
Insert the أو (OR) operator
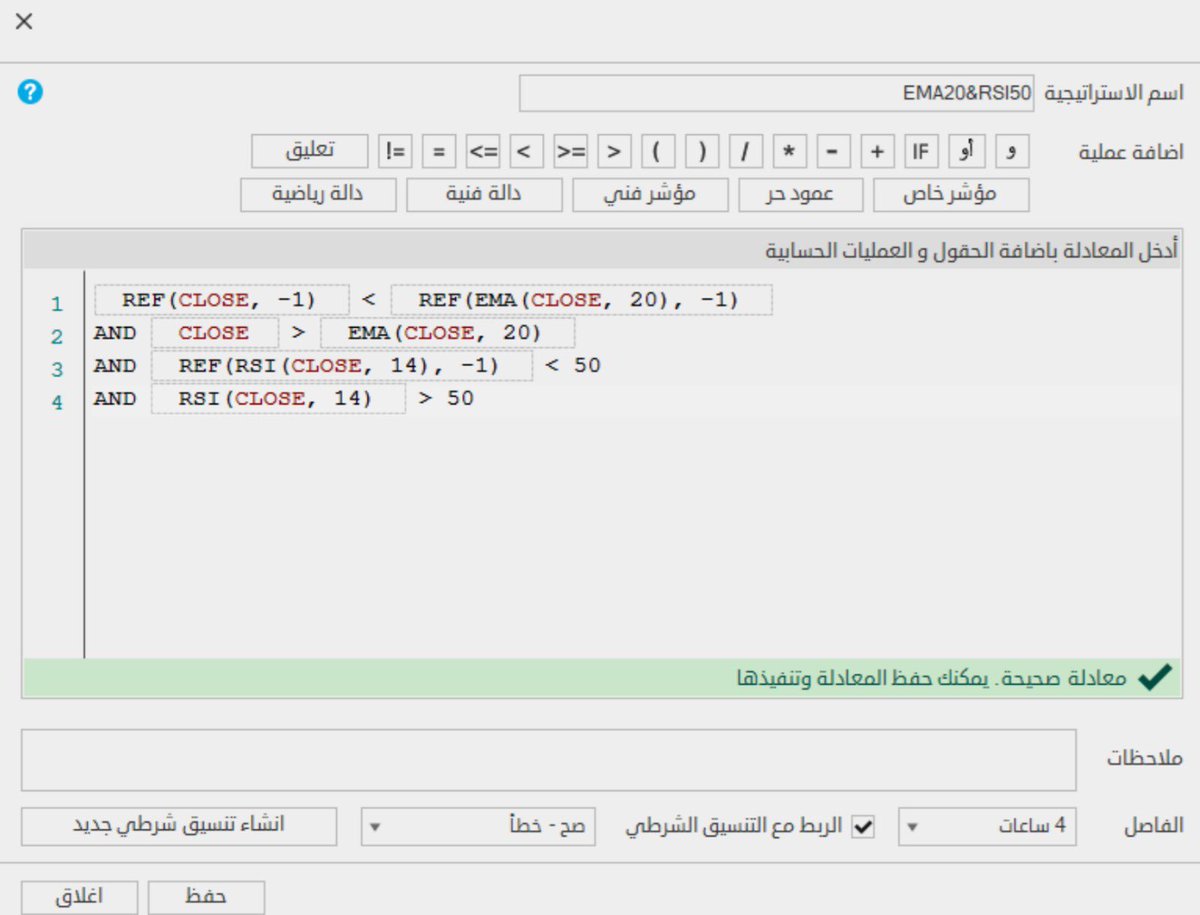pyautogui.click(x=967, y=152)
